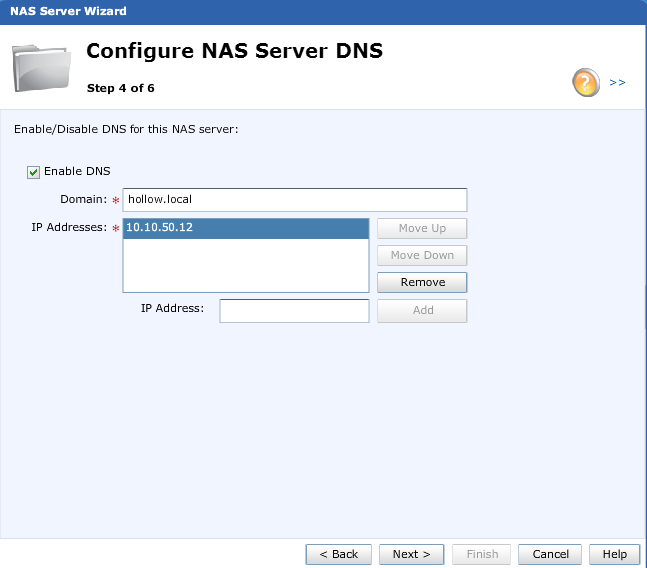Click the Configure NAS Server DNS heading
Viewport: 647px width, 568px height.
[235, 51]
